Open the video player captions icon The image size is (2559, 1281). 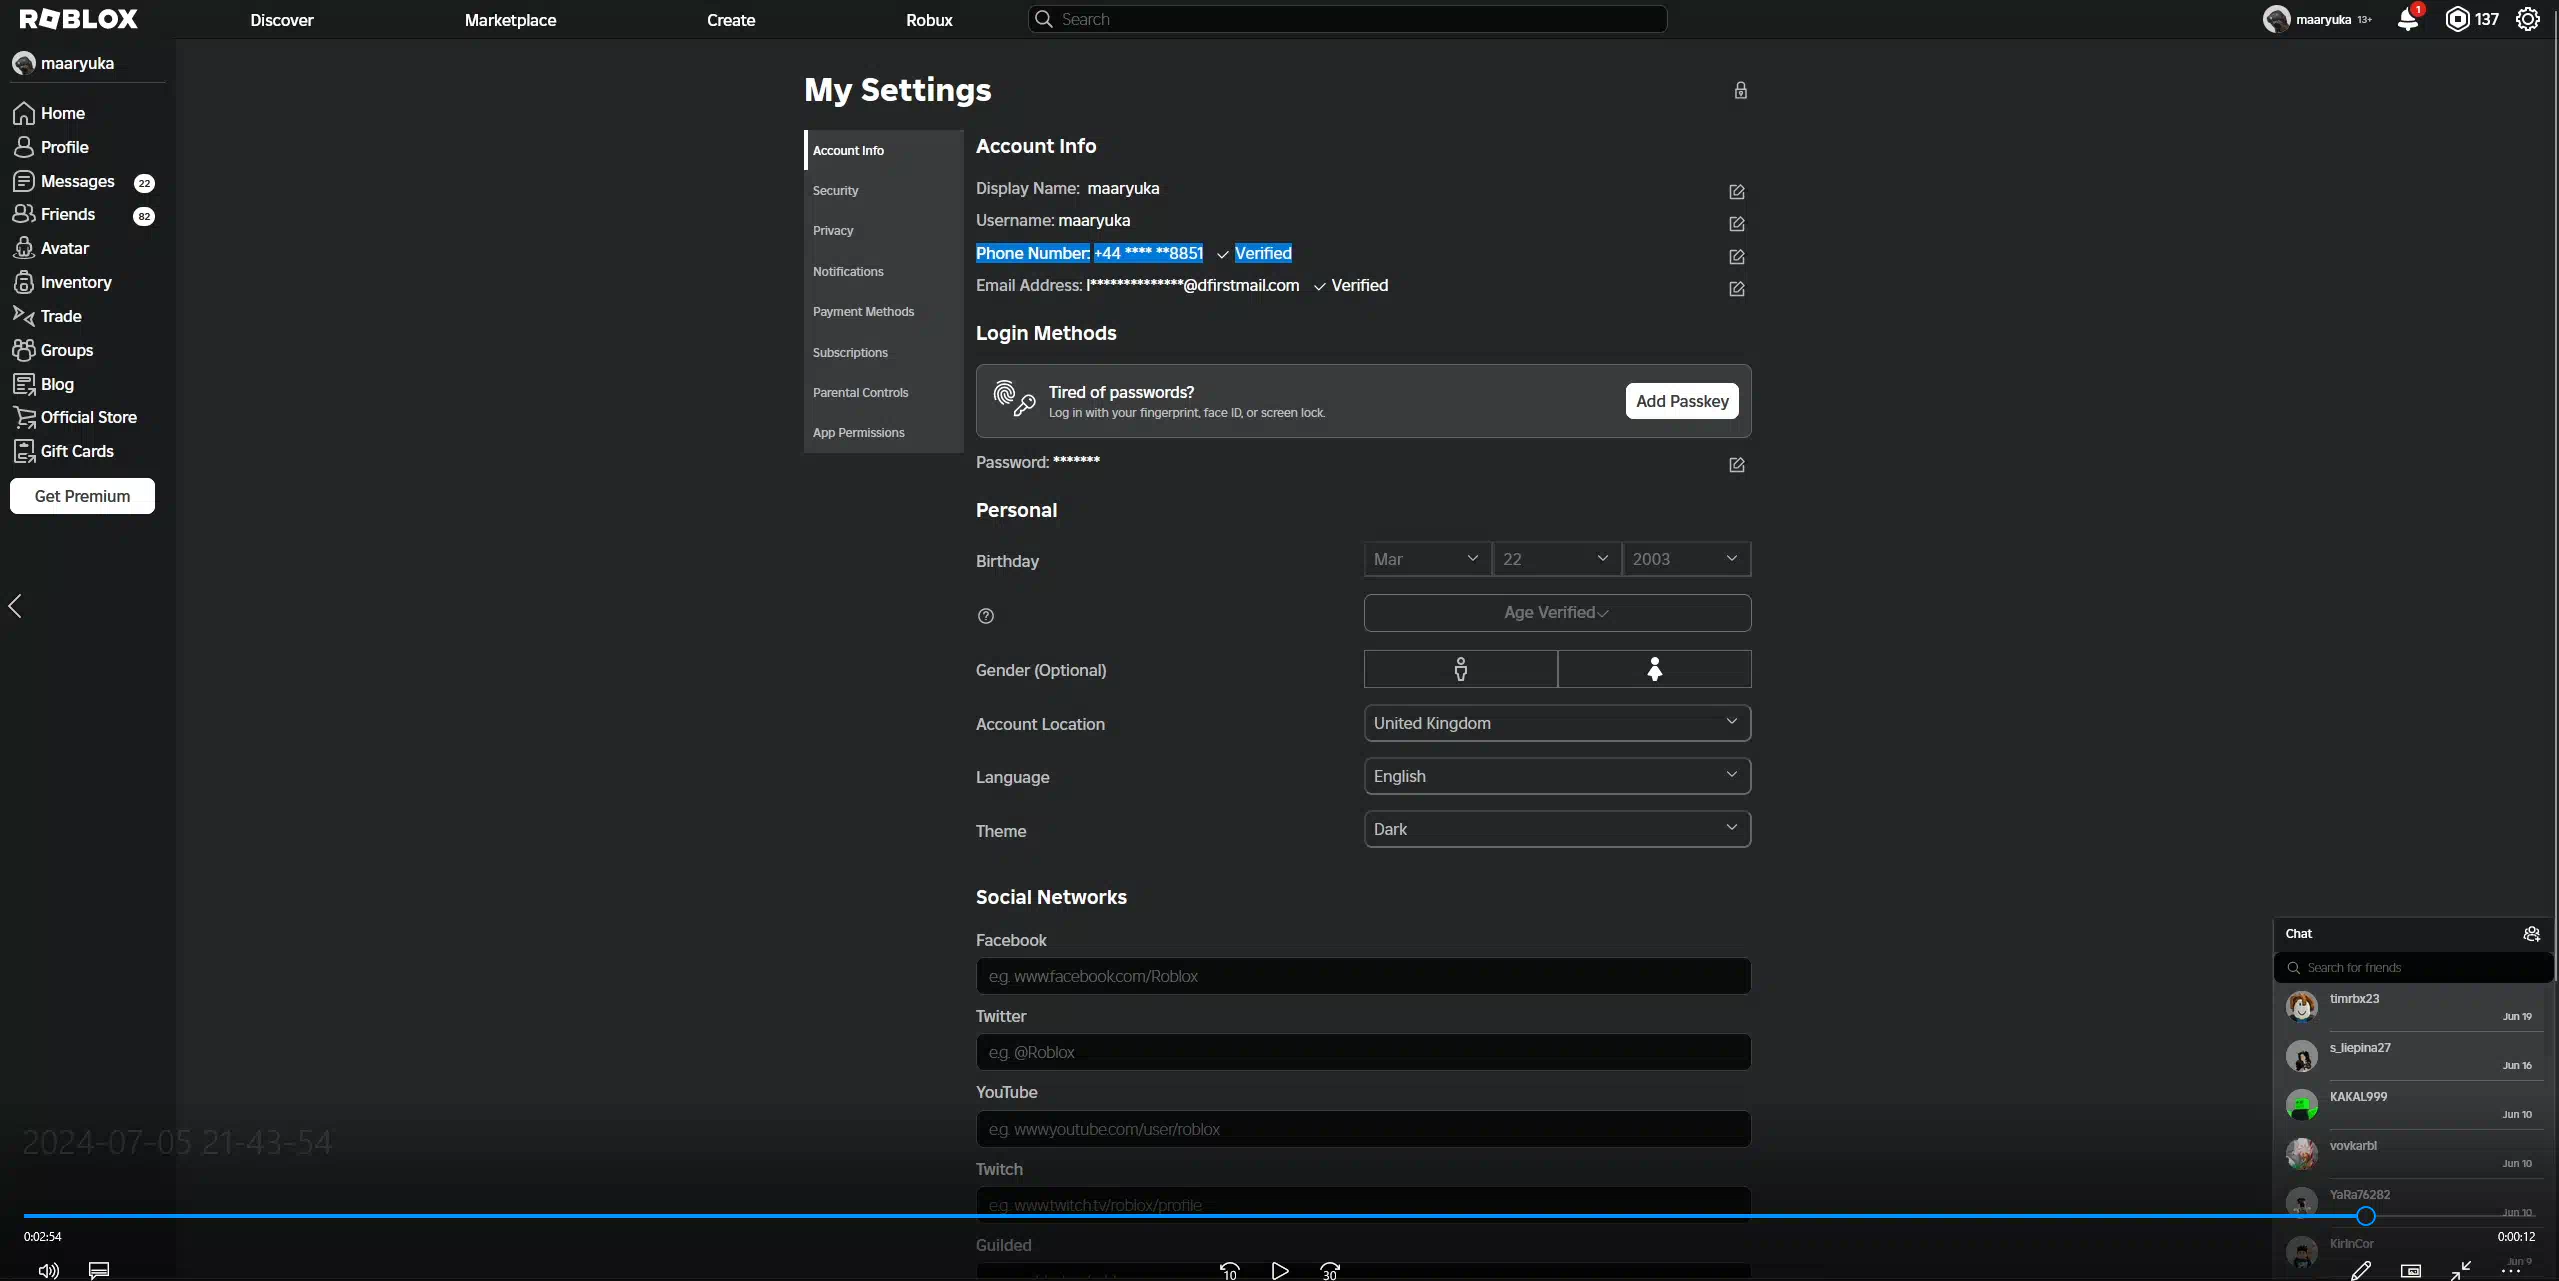(99, 1270)
